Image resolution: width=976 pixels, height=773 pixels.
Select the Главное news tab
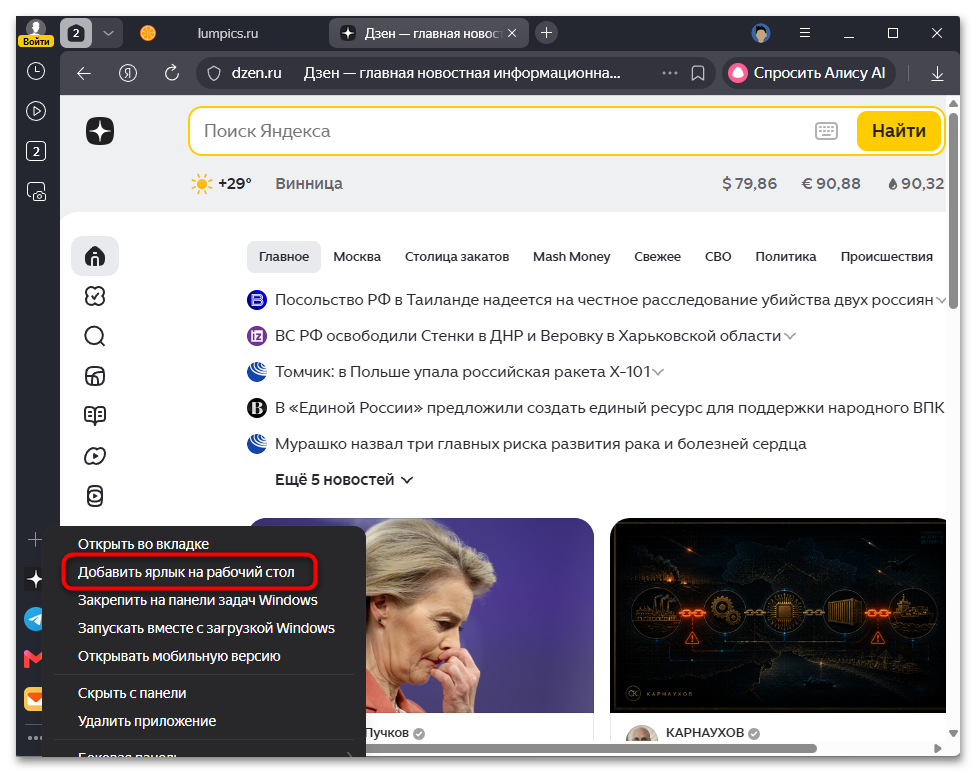tap(284, 257)
